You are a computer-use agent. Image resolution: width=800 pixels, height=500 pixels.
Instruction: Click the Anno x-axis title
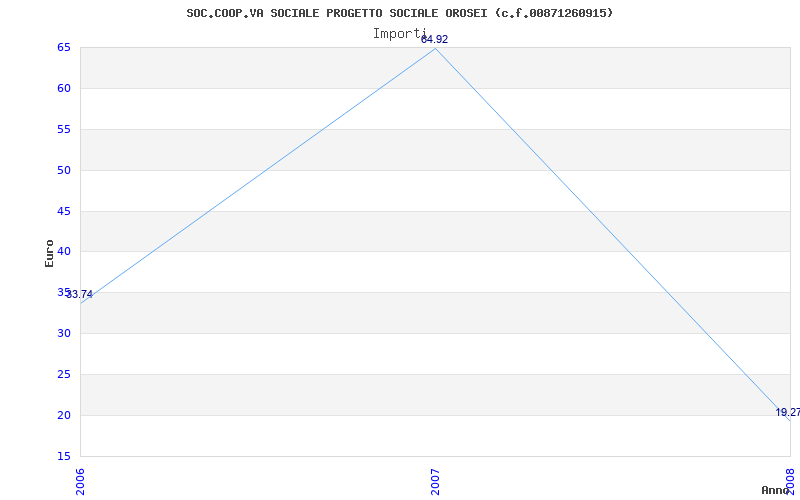tap(776, 490)
